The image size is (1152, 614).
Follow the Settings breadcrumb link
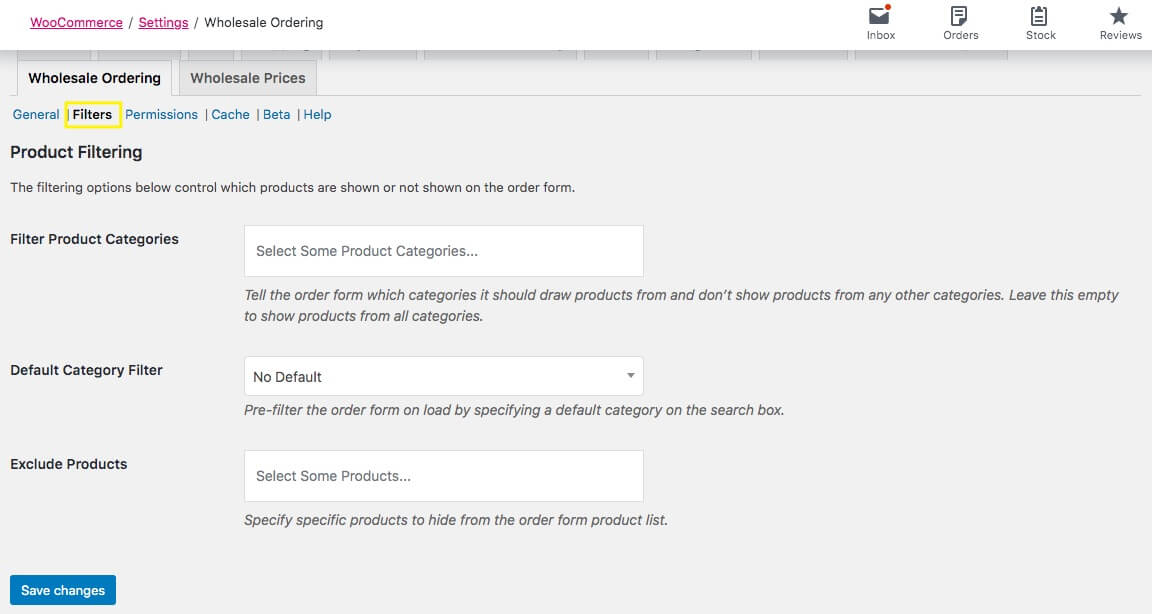[163, 22]
